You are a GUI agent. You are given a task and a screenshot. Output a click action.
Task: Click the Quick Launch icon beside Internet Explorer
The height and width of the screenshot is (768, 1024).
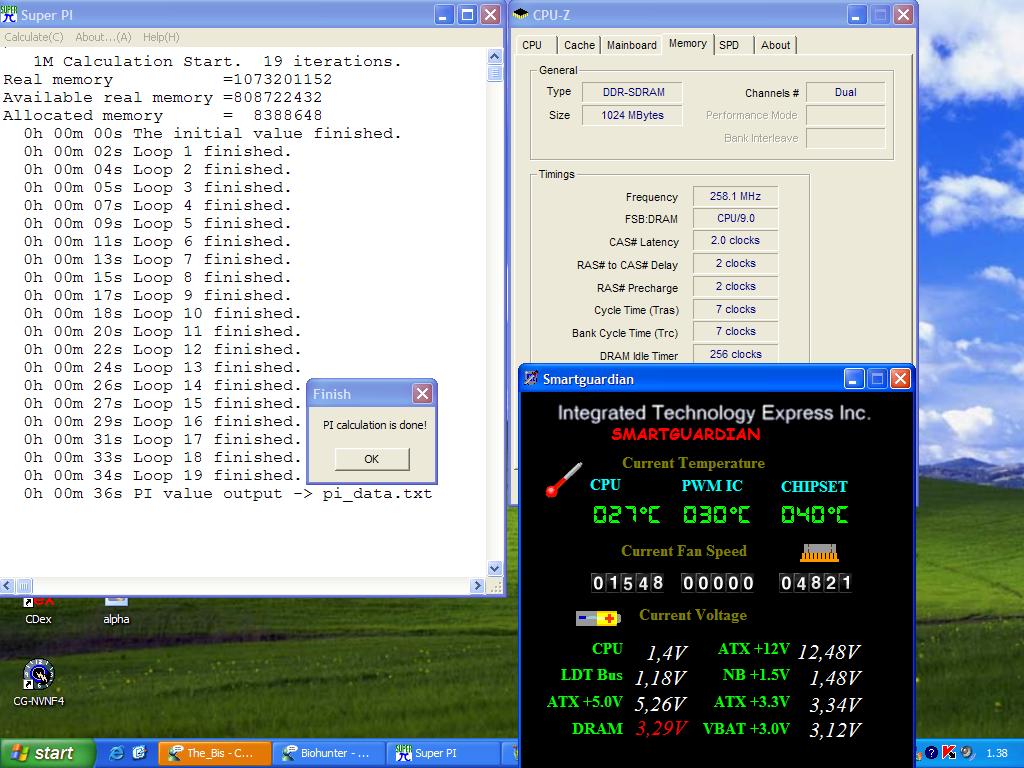pos(140,753)
